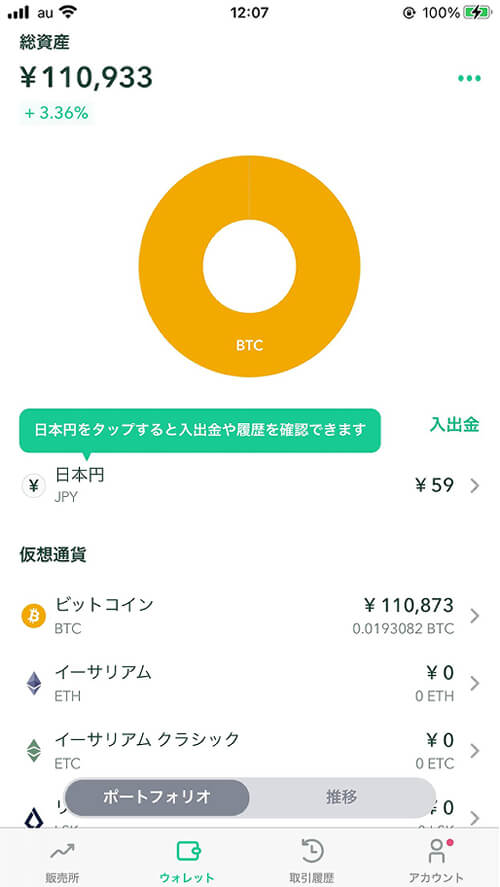Tap the Ethereum Classic green icon
The image size is (500, 887).
click(34, 751)
